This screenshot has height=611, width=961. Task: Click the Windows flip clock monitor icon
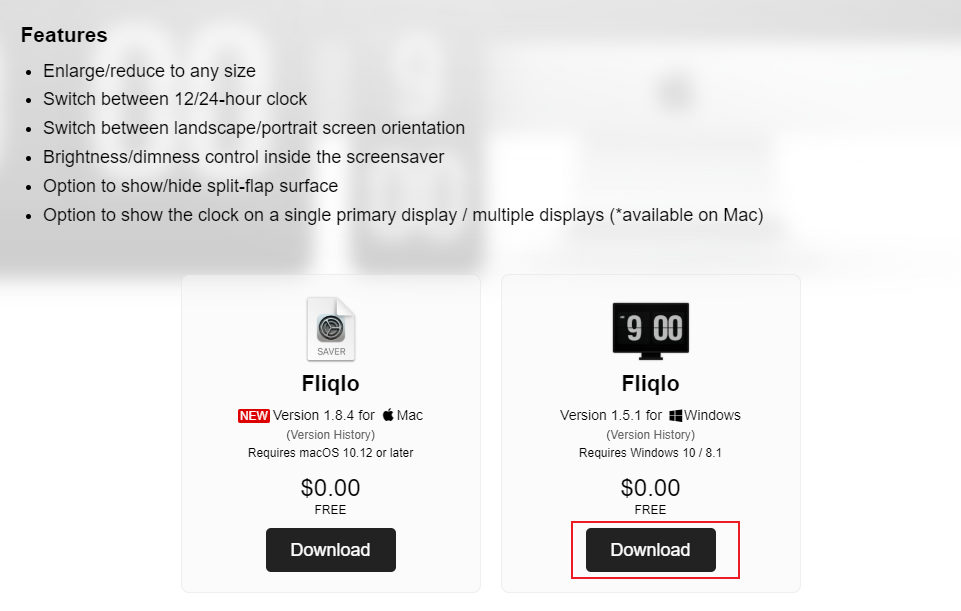[x=650, y=329]
